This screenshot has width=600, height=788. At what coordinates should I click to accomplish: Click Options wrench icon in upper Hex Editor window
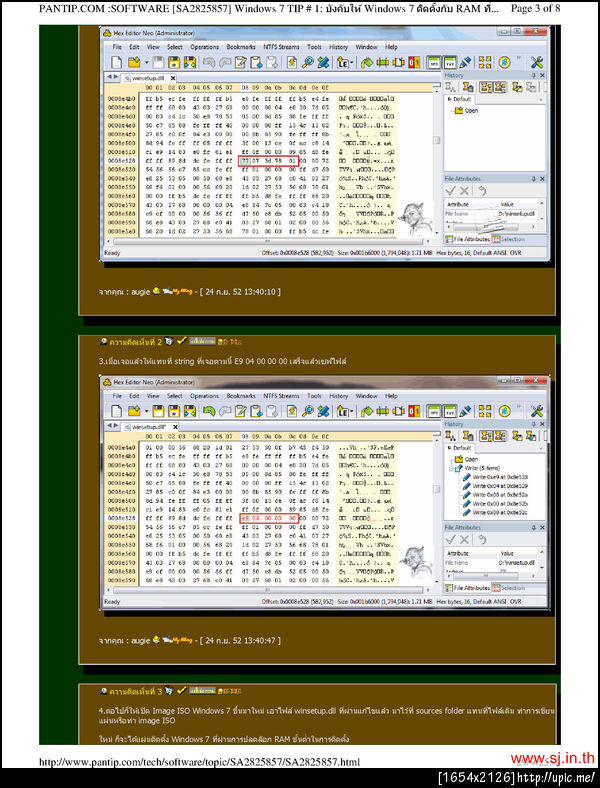[x=537, y=62]
